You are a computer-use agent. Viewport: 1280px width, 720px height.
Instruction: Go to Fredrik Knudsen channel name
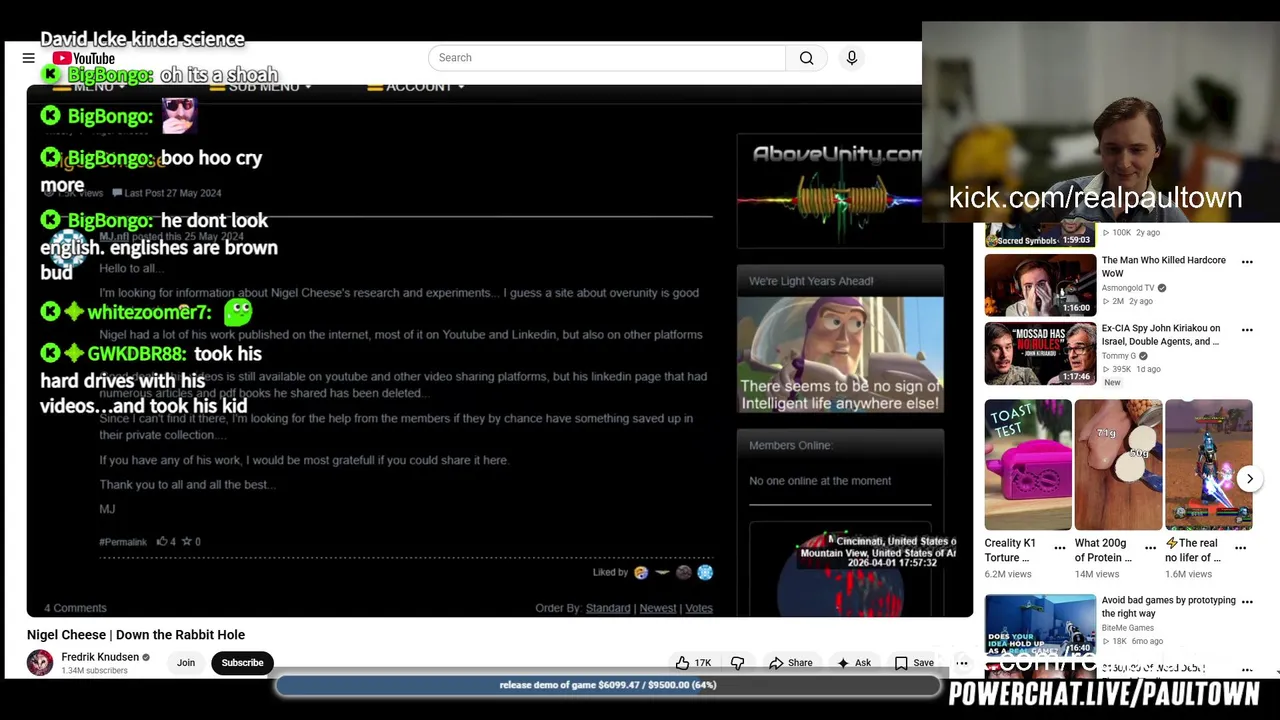tap(100, 657)
